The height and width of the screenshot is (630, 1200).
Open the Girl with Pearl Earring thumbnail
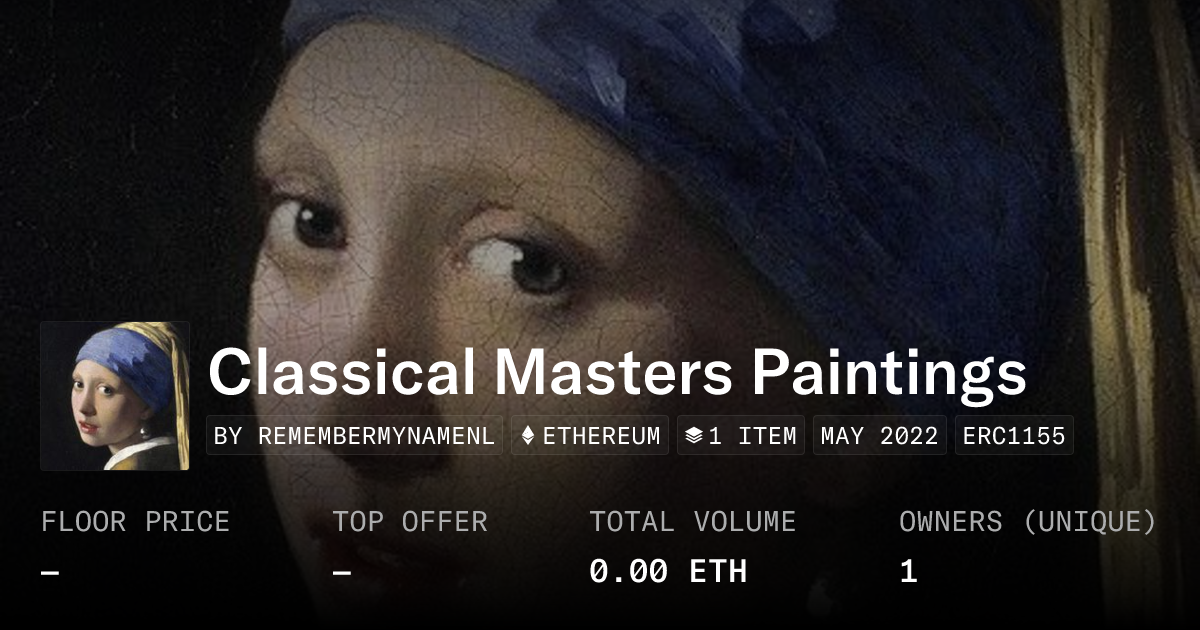(115, 396)
